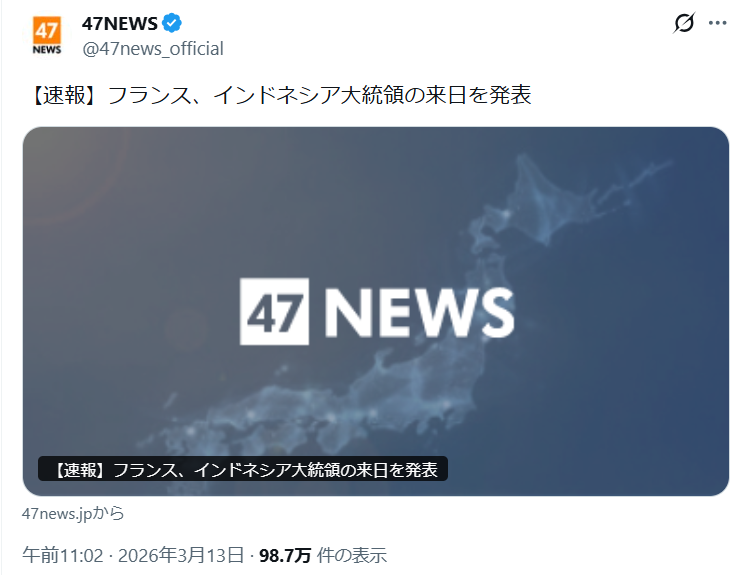Click the 件の表示 views label
Viewport: 747px width, 575px height.
pos(352,555)
